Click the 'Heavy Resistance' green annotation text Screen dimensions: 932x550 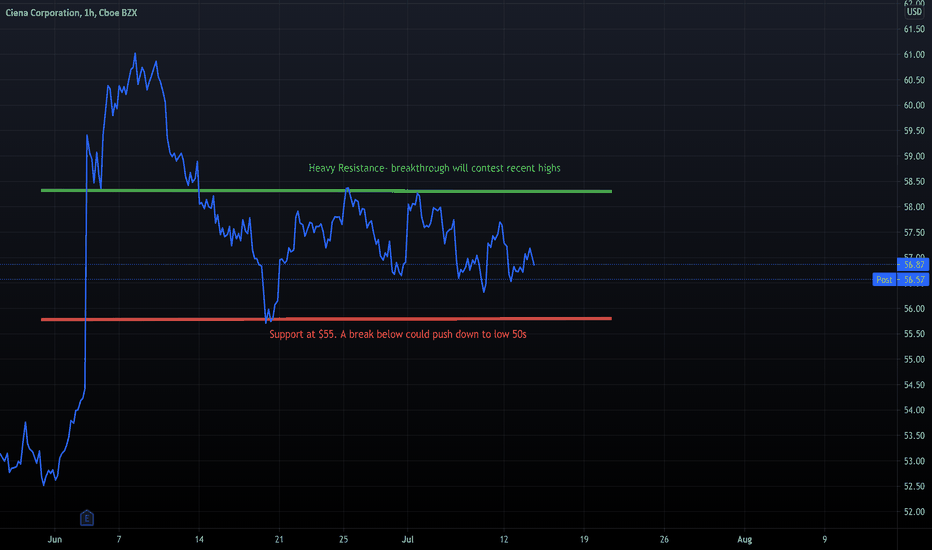coord(434,168)
